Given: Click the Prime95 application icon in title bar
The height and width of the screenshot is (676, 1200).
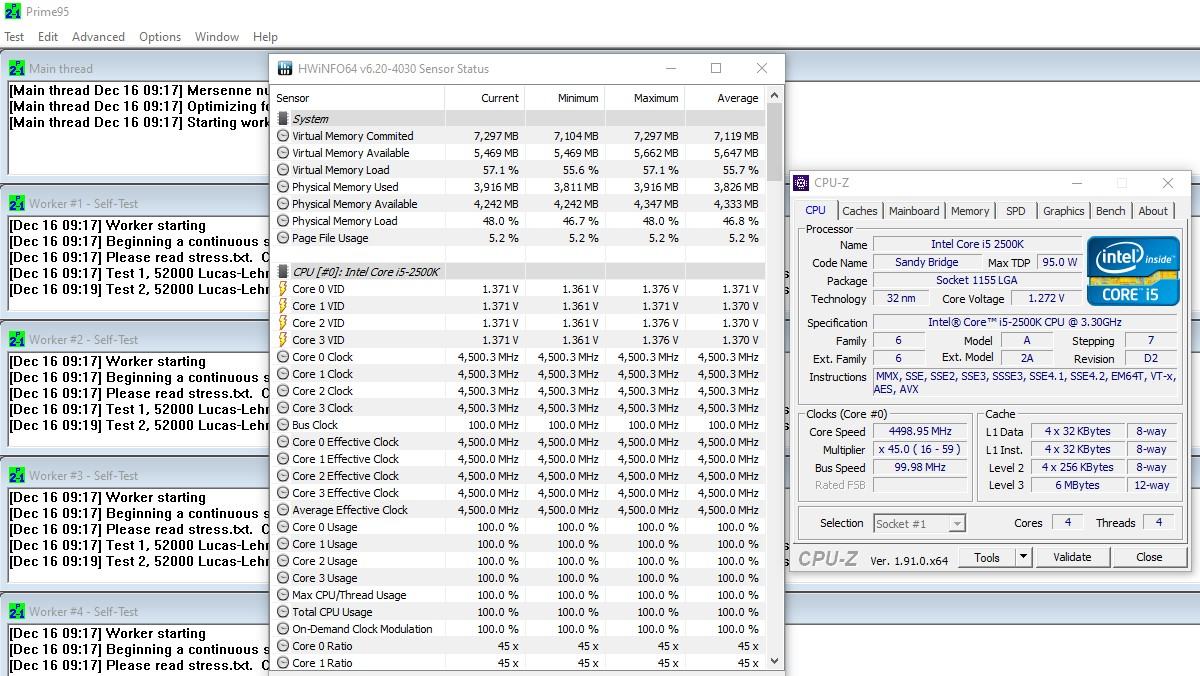Looking at the screenshot, I should [x=13, y=12].
